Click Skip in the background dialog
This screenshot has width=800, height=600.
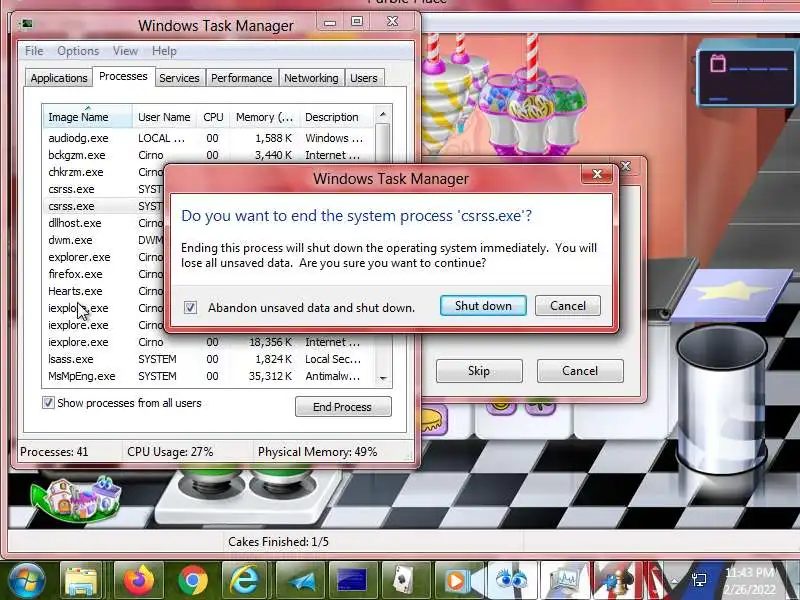click(x=479, y=371)
